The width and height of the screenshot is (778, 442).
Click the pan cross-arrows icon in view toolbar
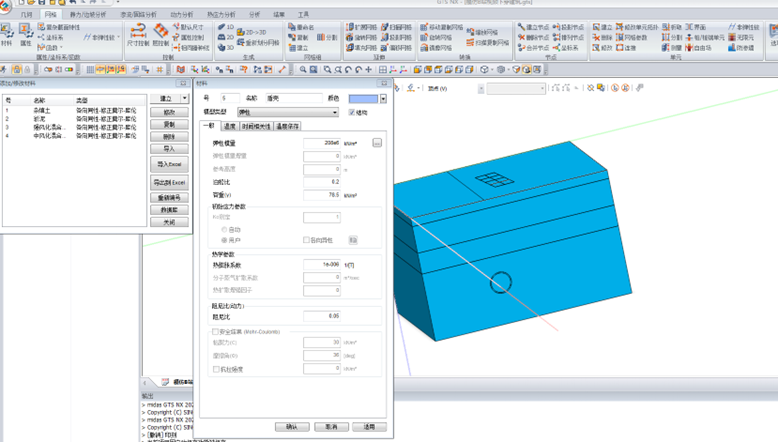click(369, 70)
